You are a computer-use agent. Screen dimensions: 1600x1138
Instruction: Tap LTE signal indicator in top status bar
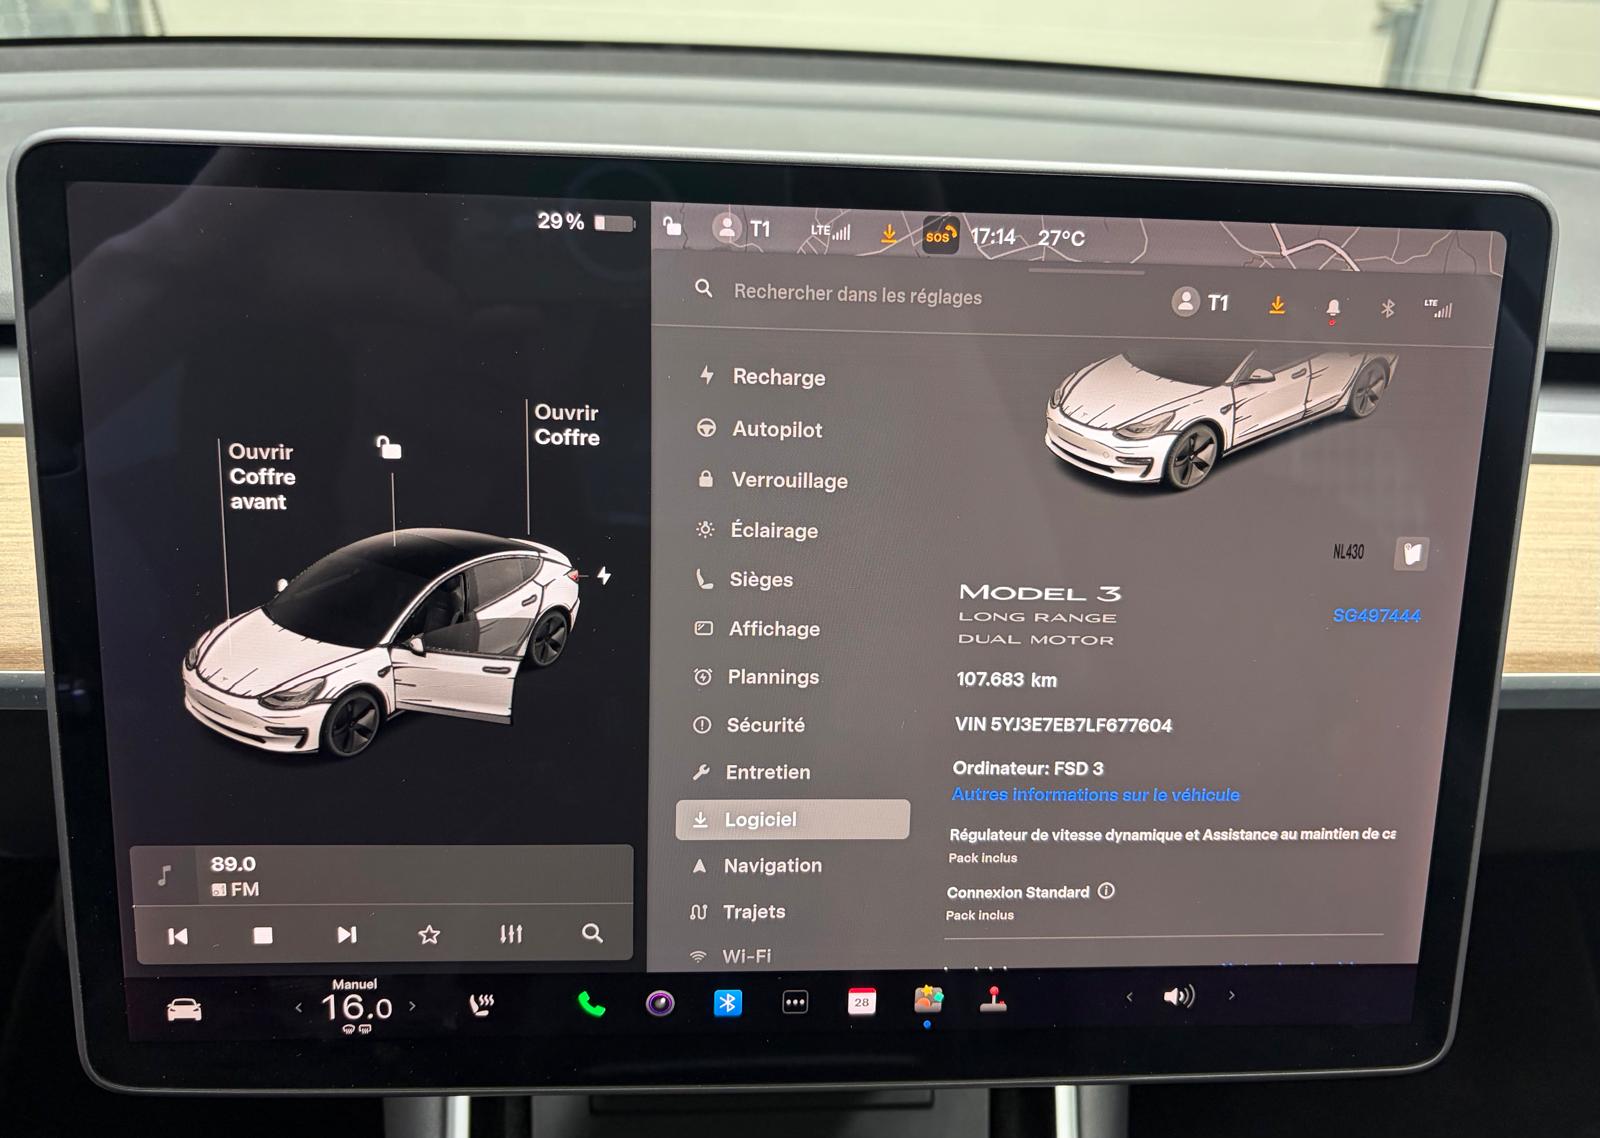click(830, 231)
